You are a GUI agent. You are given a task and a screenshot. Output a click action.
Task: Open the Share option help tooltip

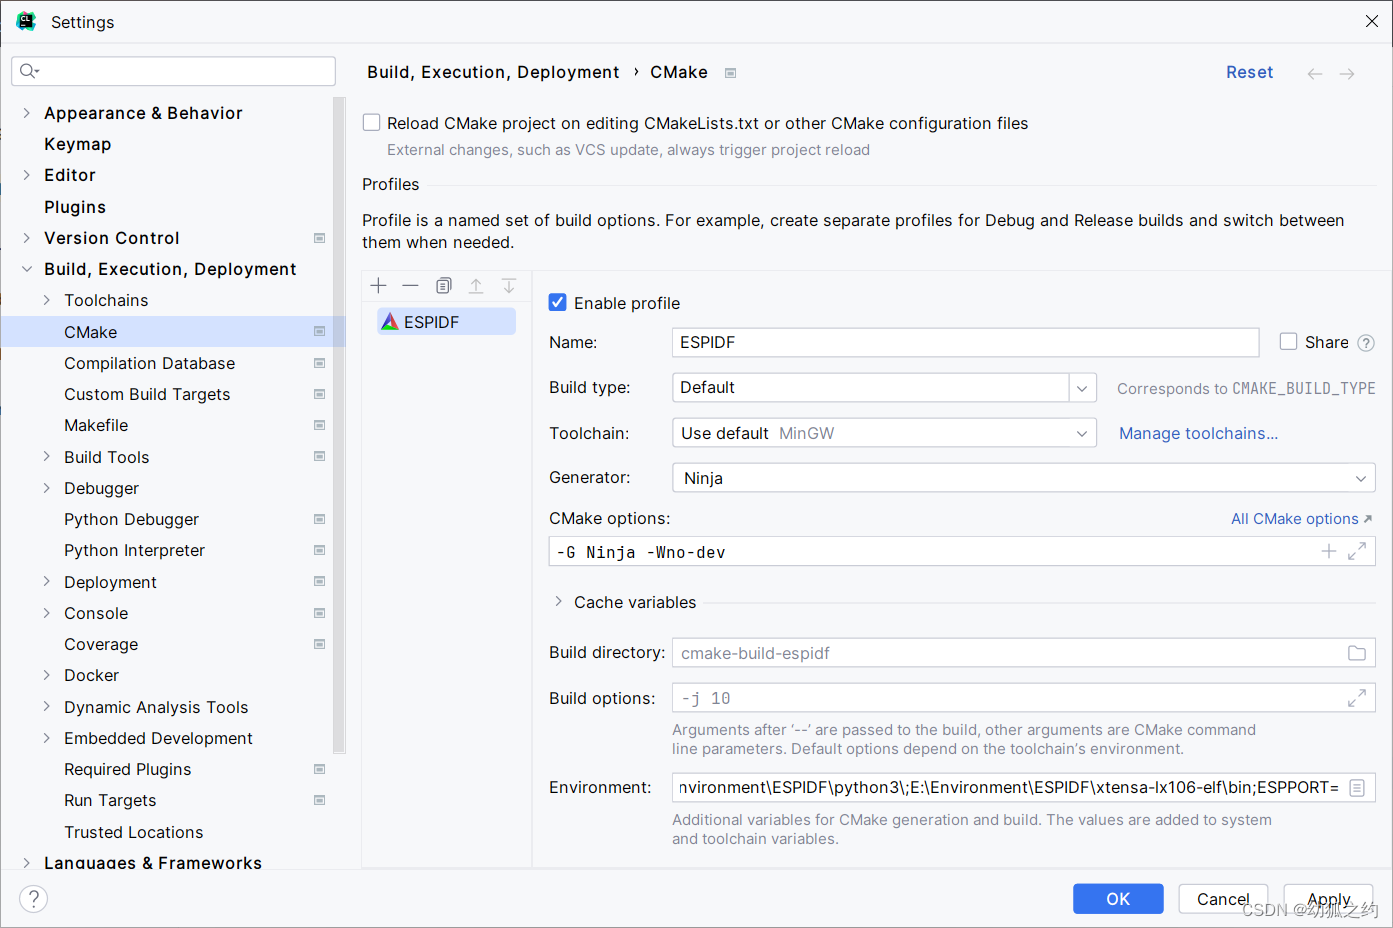[x=1366, y=343]
